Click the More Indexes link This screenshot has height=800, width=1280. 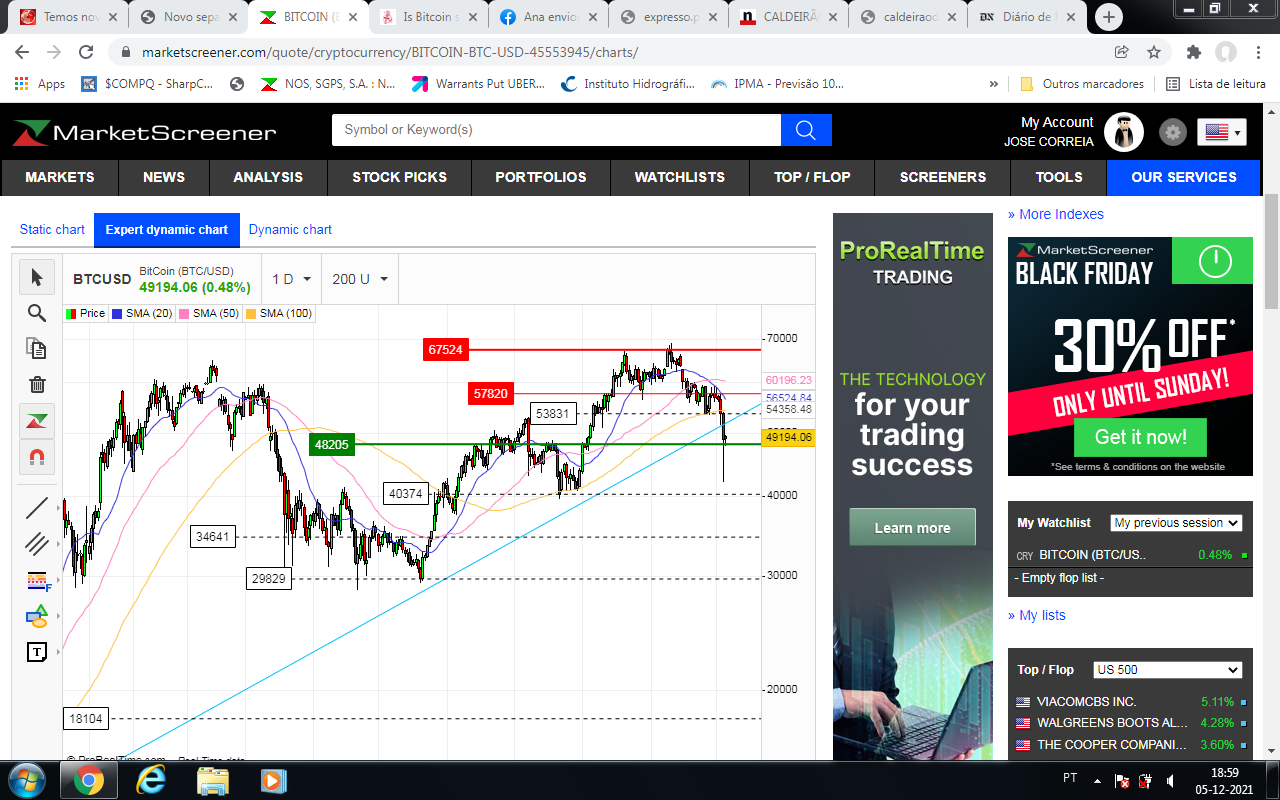[1056, 214]
